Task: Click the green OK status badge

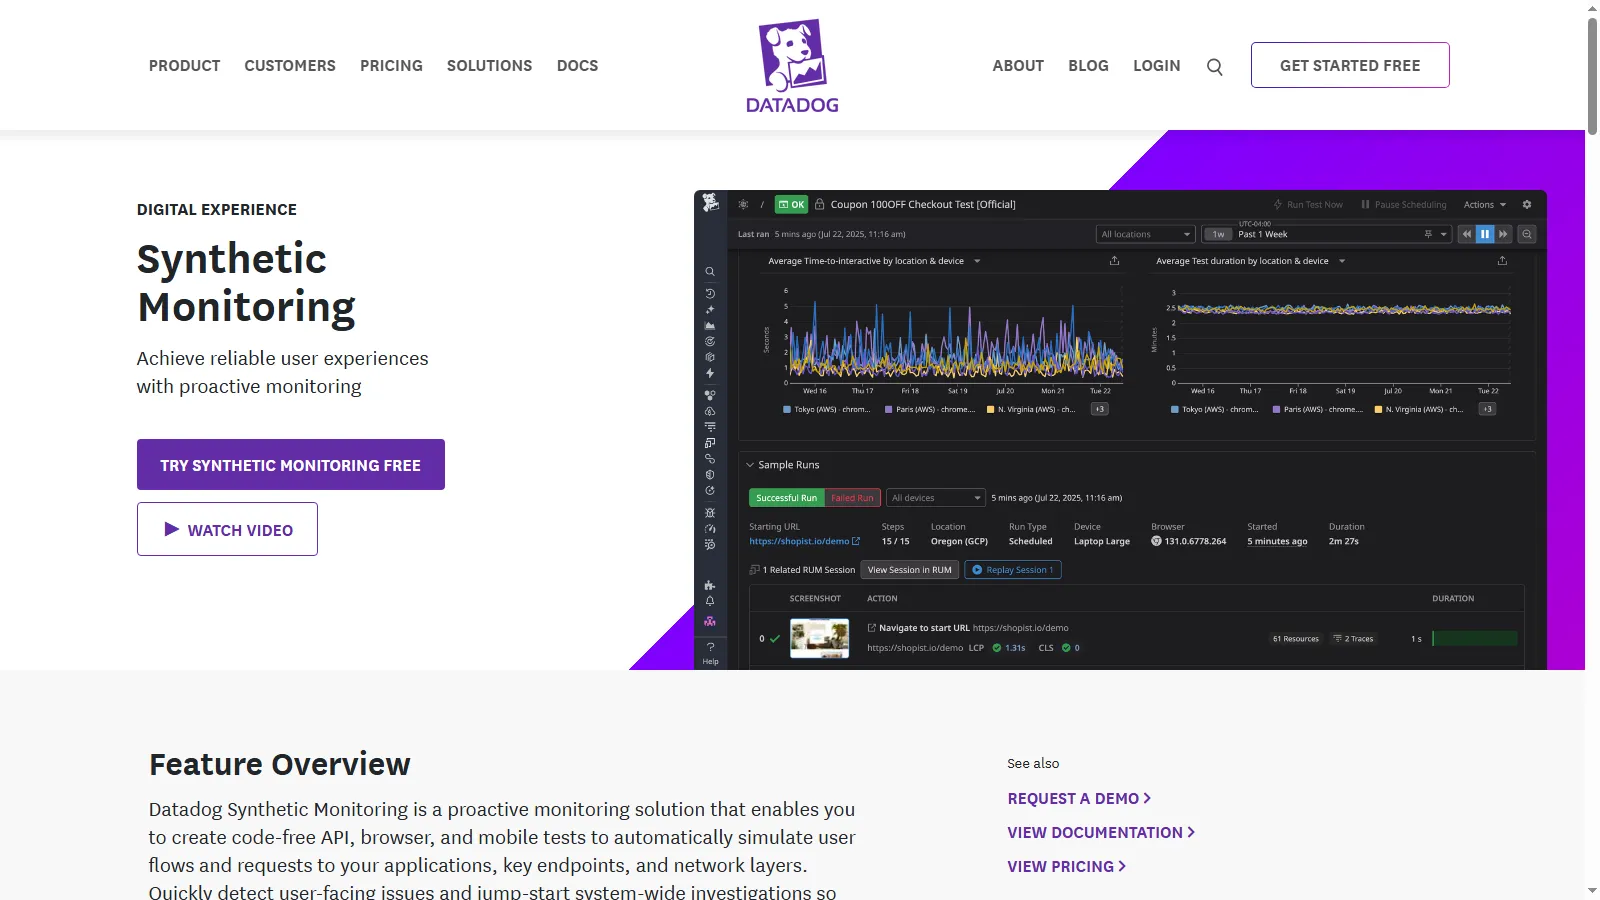Action: [791, 204]
